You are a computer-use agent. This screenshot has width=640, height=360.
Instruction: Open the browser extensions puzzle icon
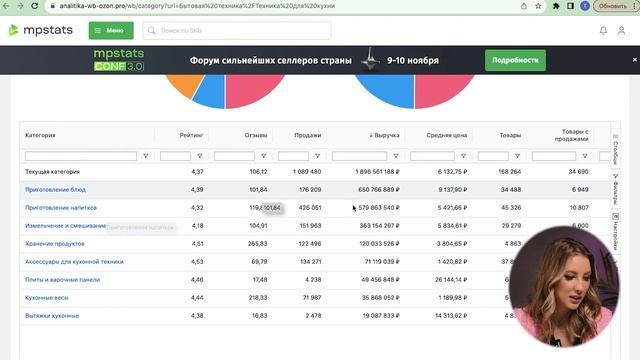coord(556,6)
